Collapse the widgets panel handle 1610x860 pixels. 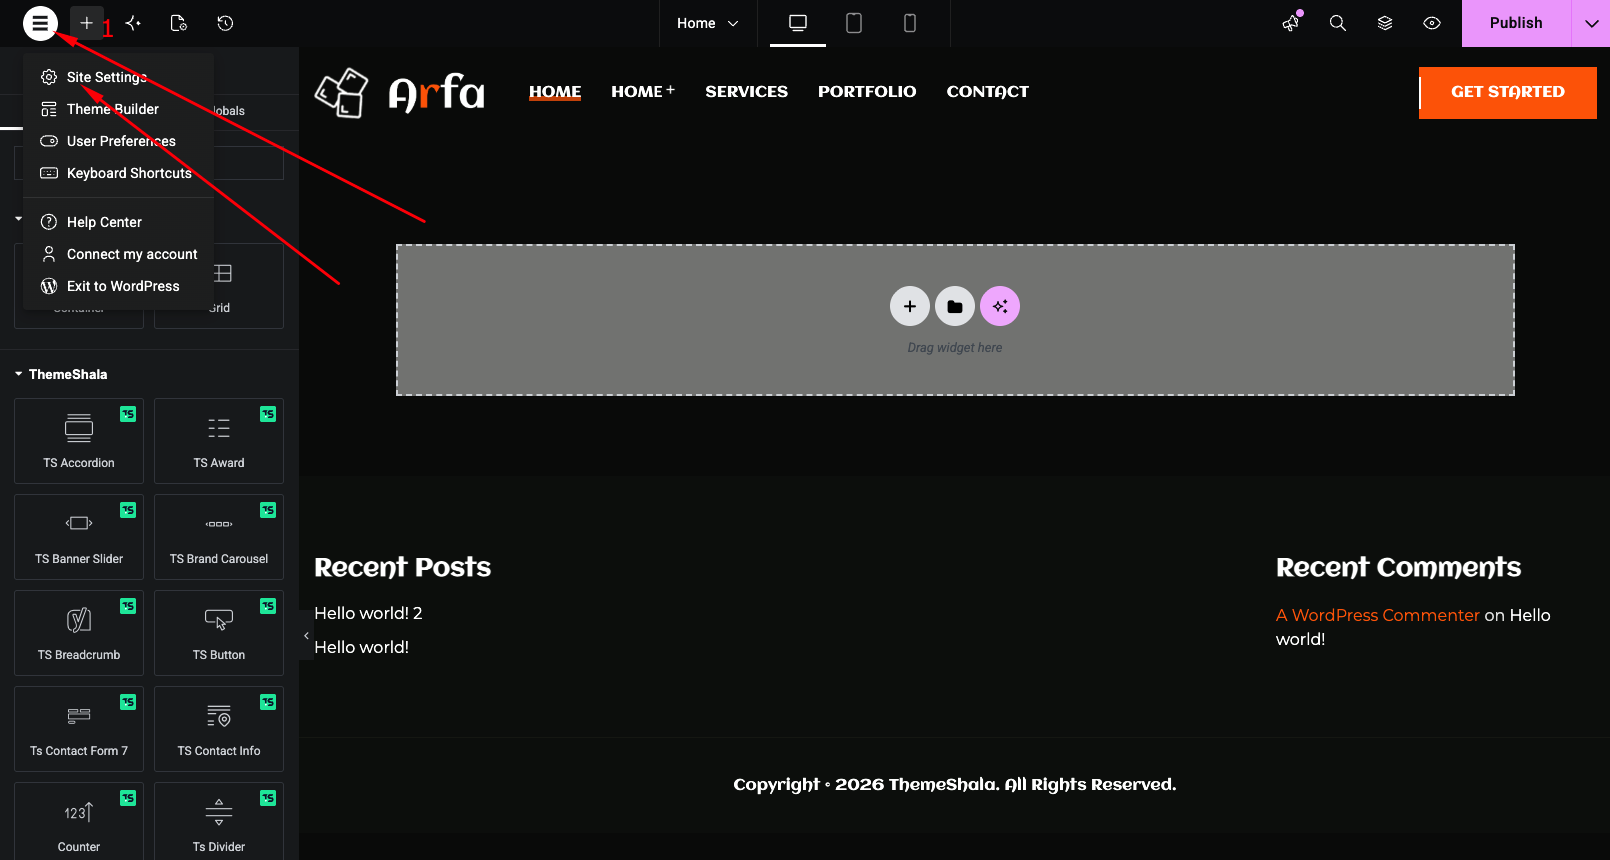(x=306, y=636)
